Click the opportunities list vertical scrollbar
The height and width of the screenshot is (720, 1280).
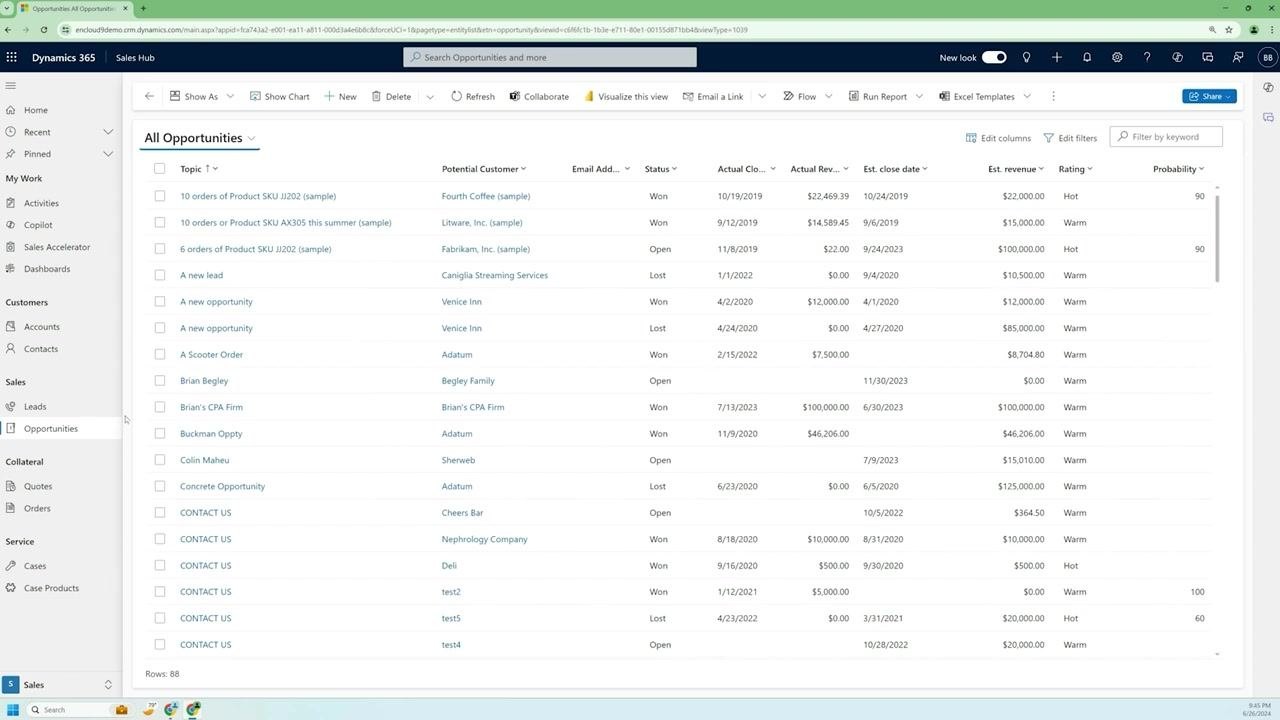click(1217, 238)
